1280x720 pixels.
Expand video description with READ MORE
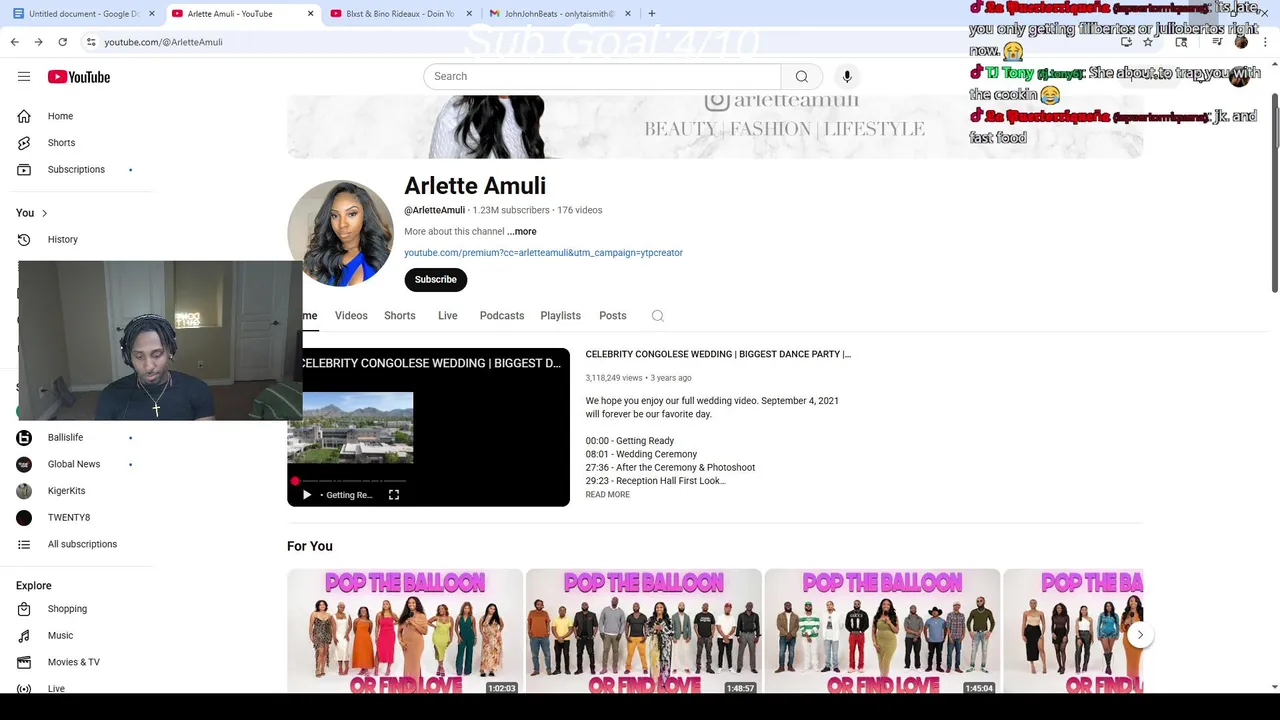[608, 495]
